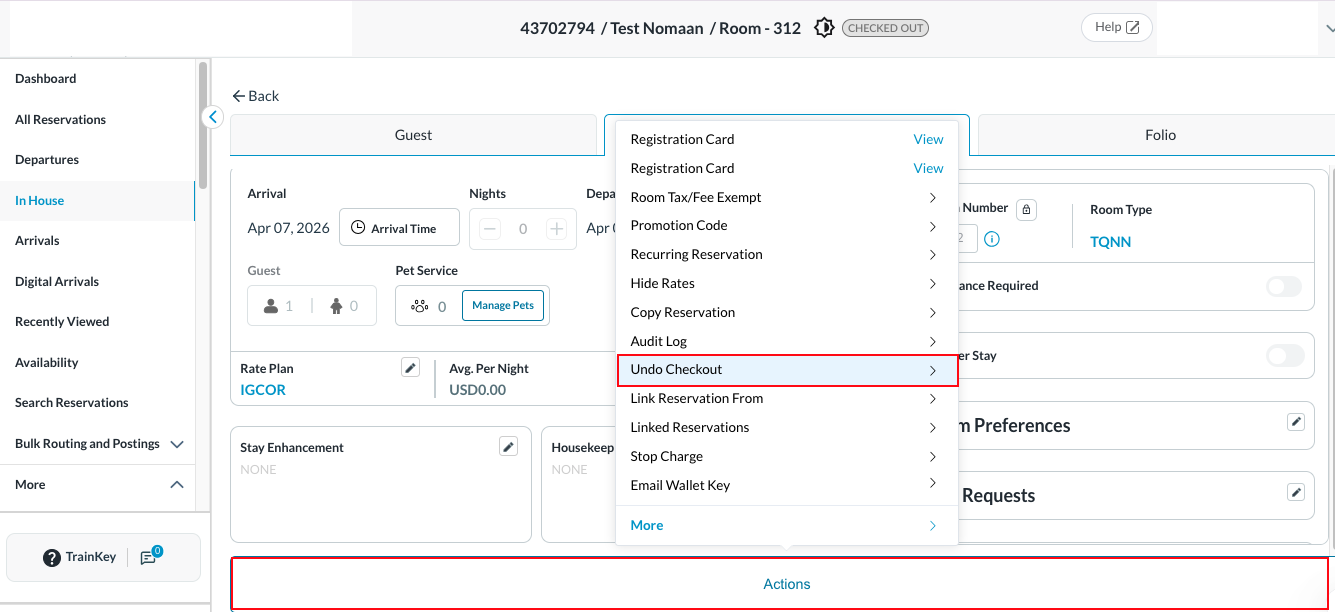Click the Arrival Time field
Screen dimensions: 1335x612
399,229
